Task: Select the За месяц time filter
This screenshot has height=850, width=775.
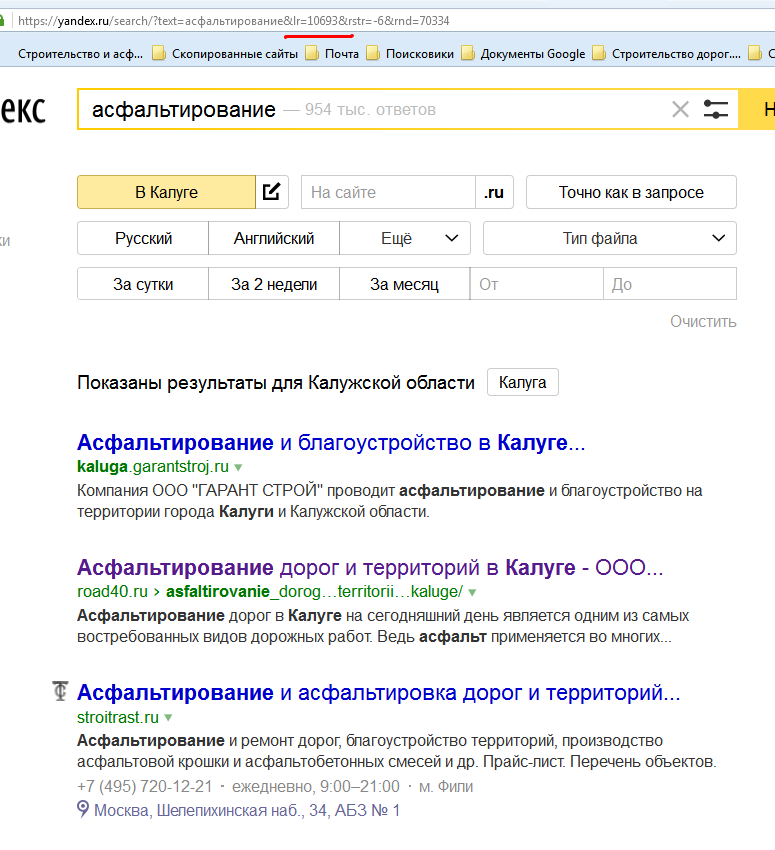Action: (404, 284)
